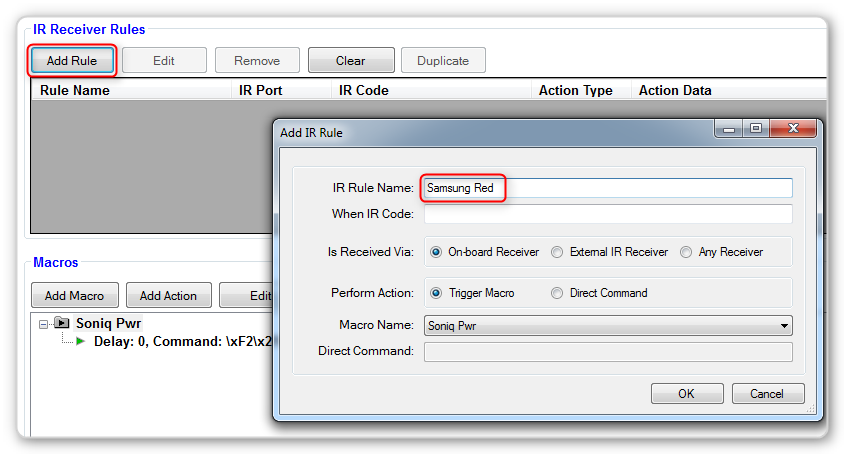The width and height of the screenshot is (844, 454).
Task: Click the green arrow command icon
Action: (81, 341)
